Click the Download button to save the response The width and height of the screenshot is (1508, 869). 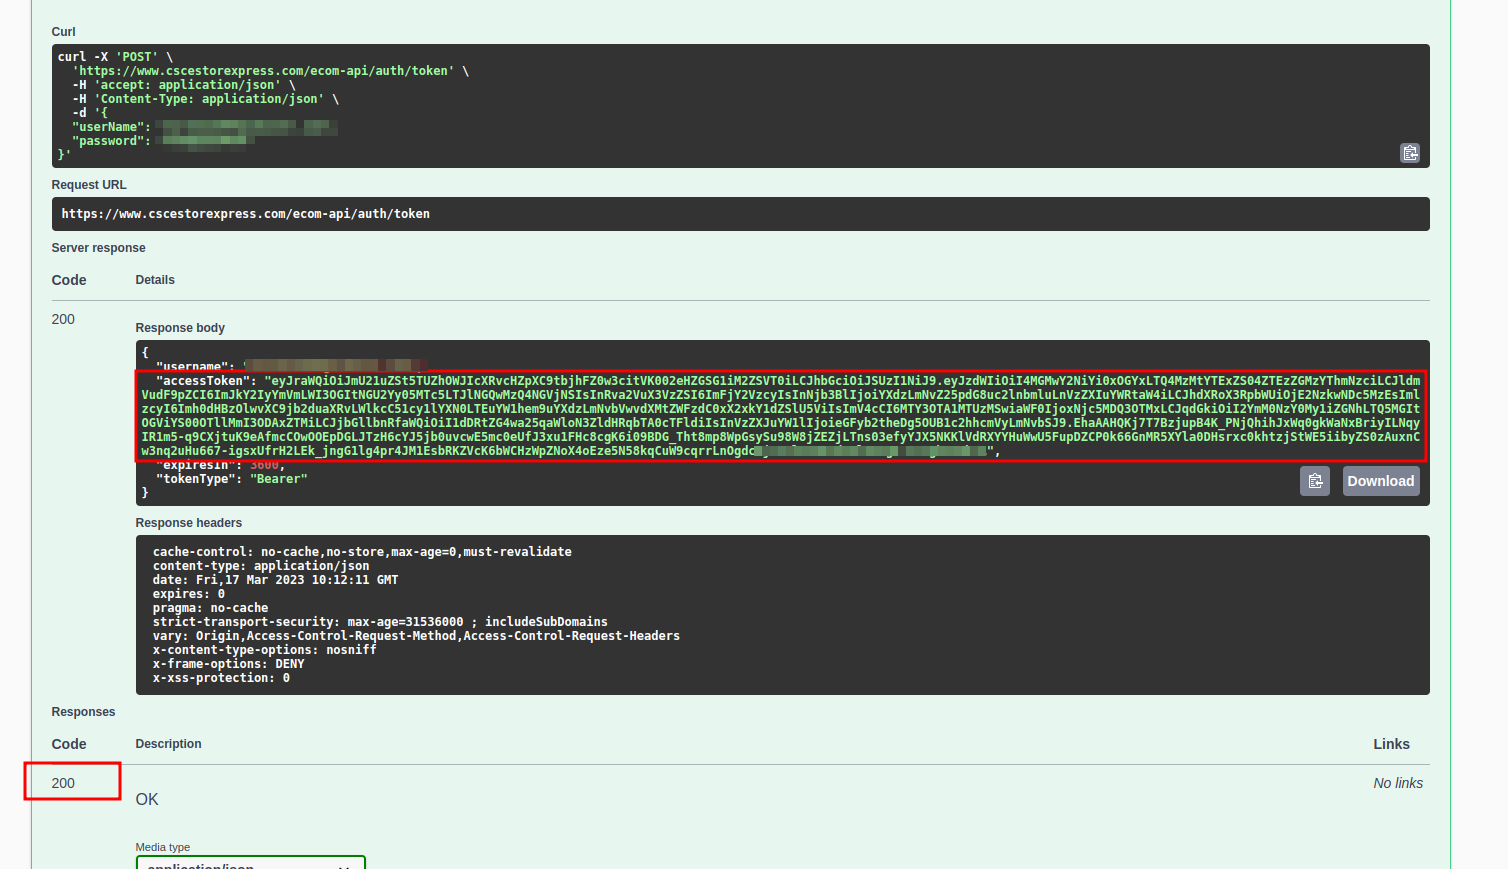1381,481
